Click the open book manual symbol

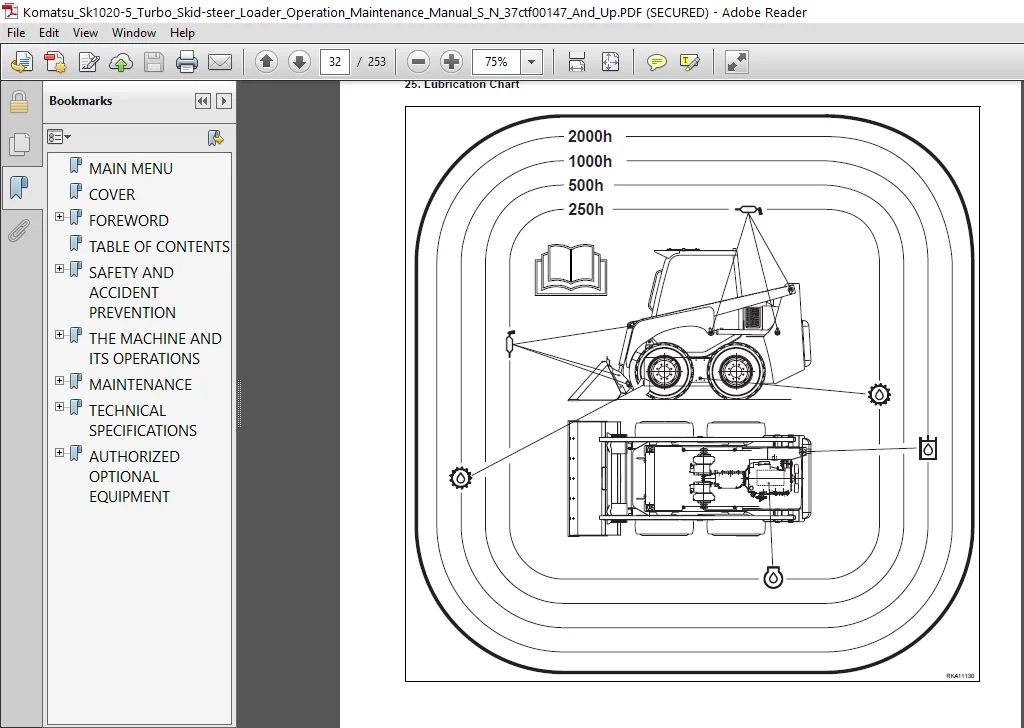571,270
